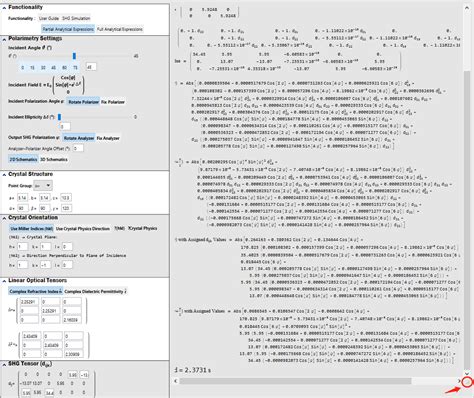Open the Point Group dropdown

(x=43, y=185)
